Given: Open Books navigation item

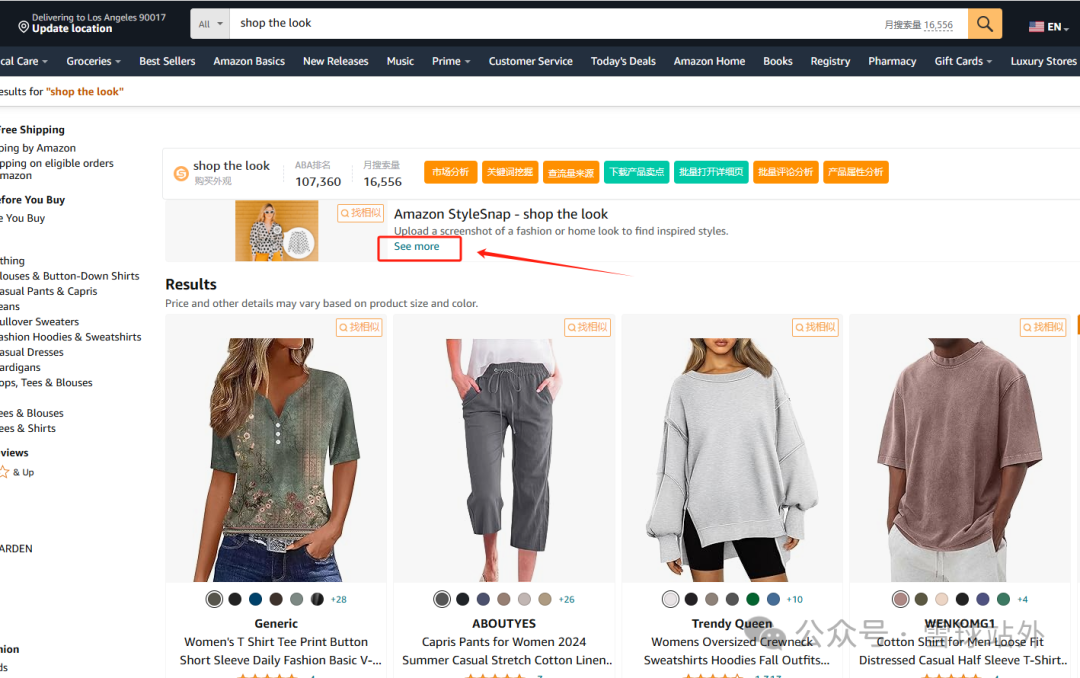Looking at the screenshot, I should click(778, 61).
